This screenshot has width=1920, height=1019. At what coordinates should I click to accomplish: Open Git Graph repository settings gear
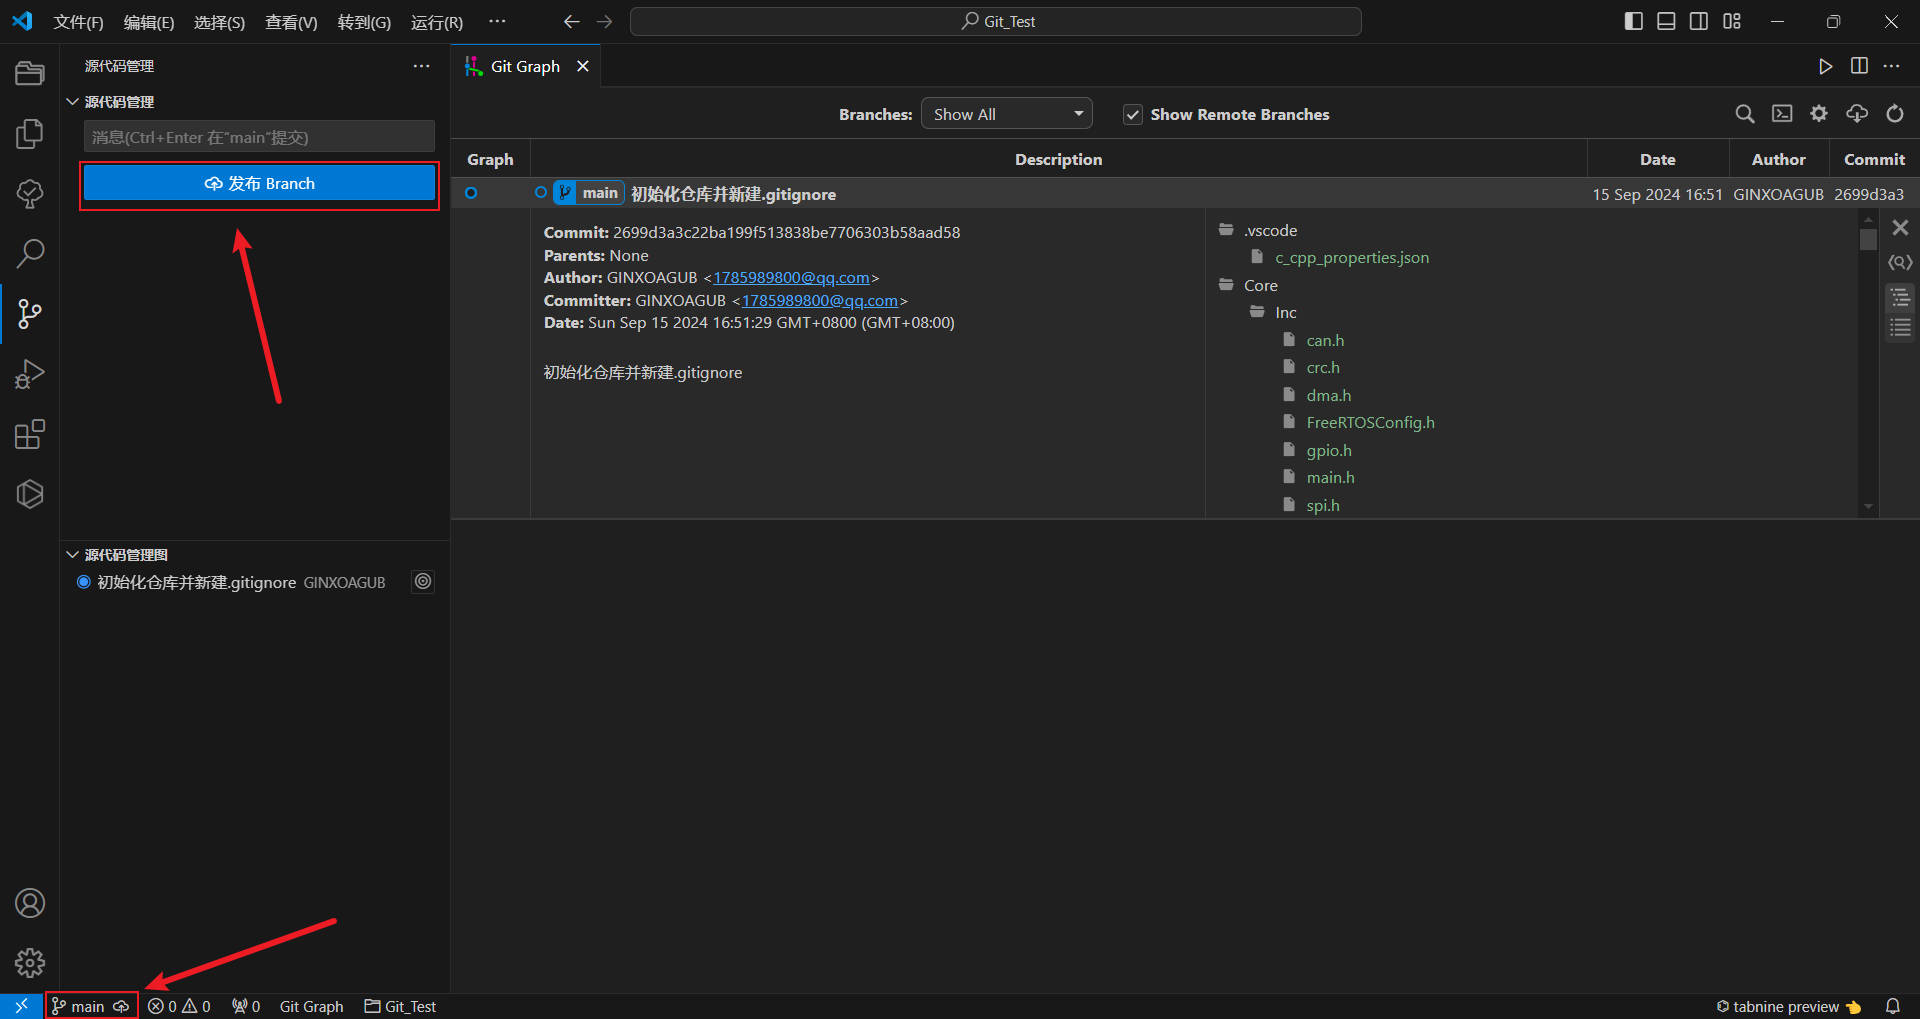coord(1819,114)
